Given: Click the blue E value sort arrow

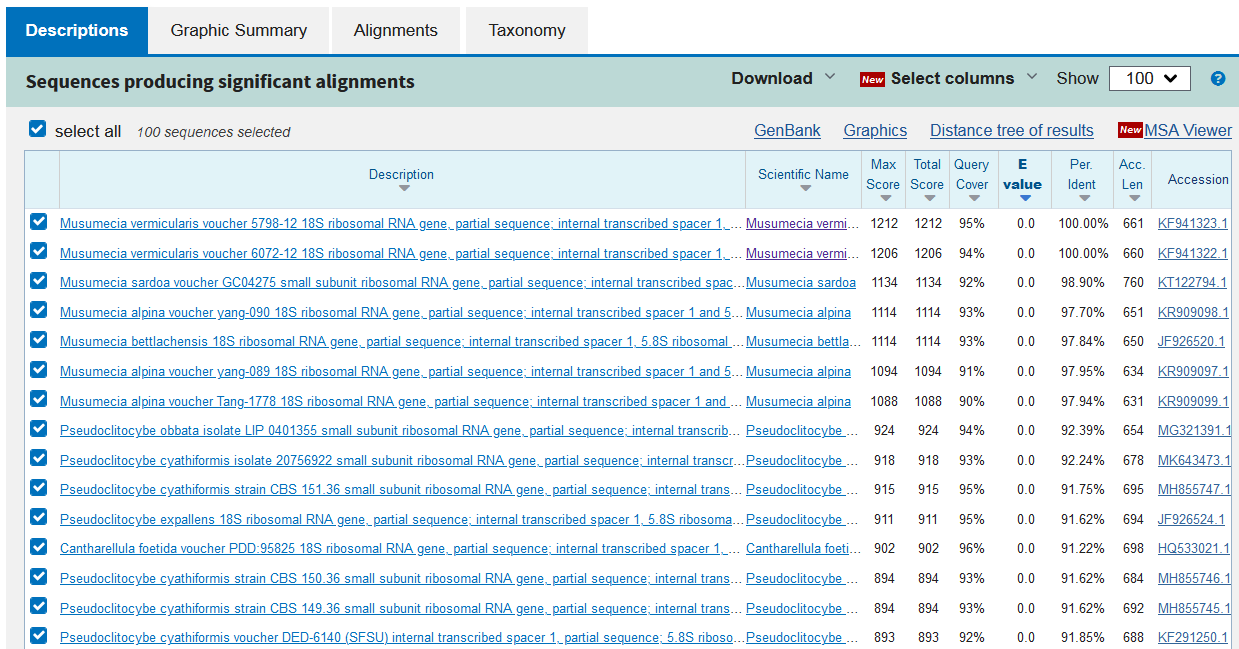Looking at the screenshot, I should click(x=1024, y=198).
